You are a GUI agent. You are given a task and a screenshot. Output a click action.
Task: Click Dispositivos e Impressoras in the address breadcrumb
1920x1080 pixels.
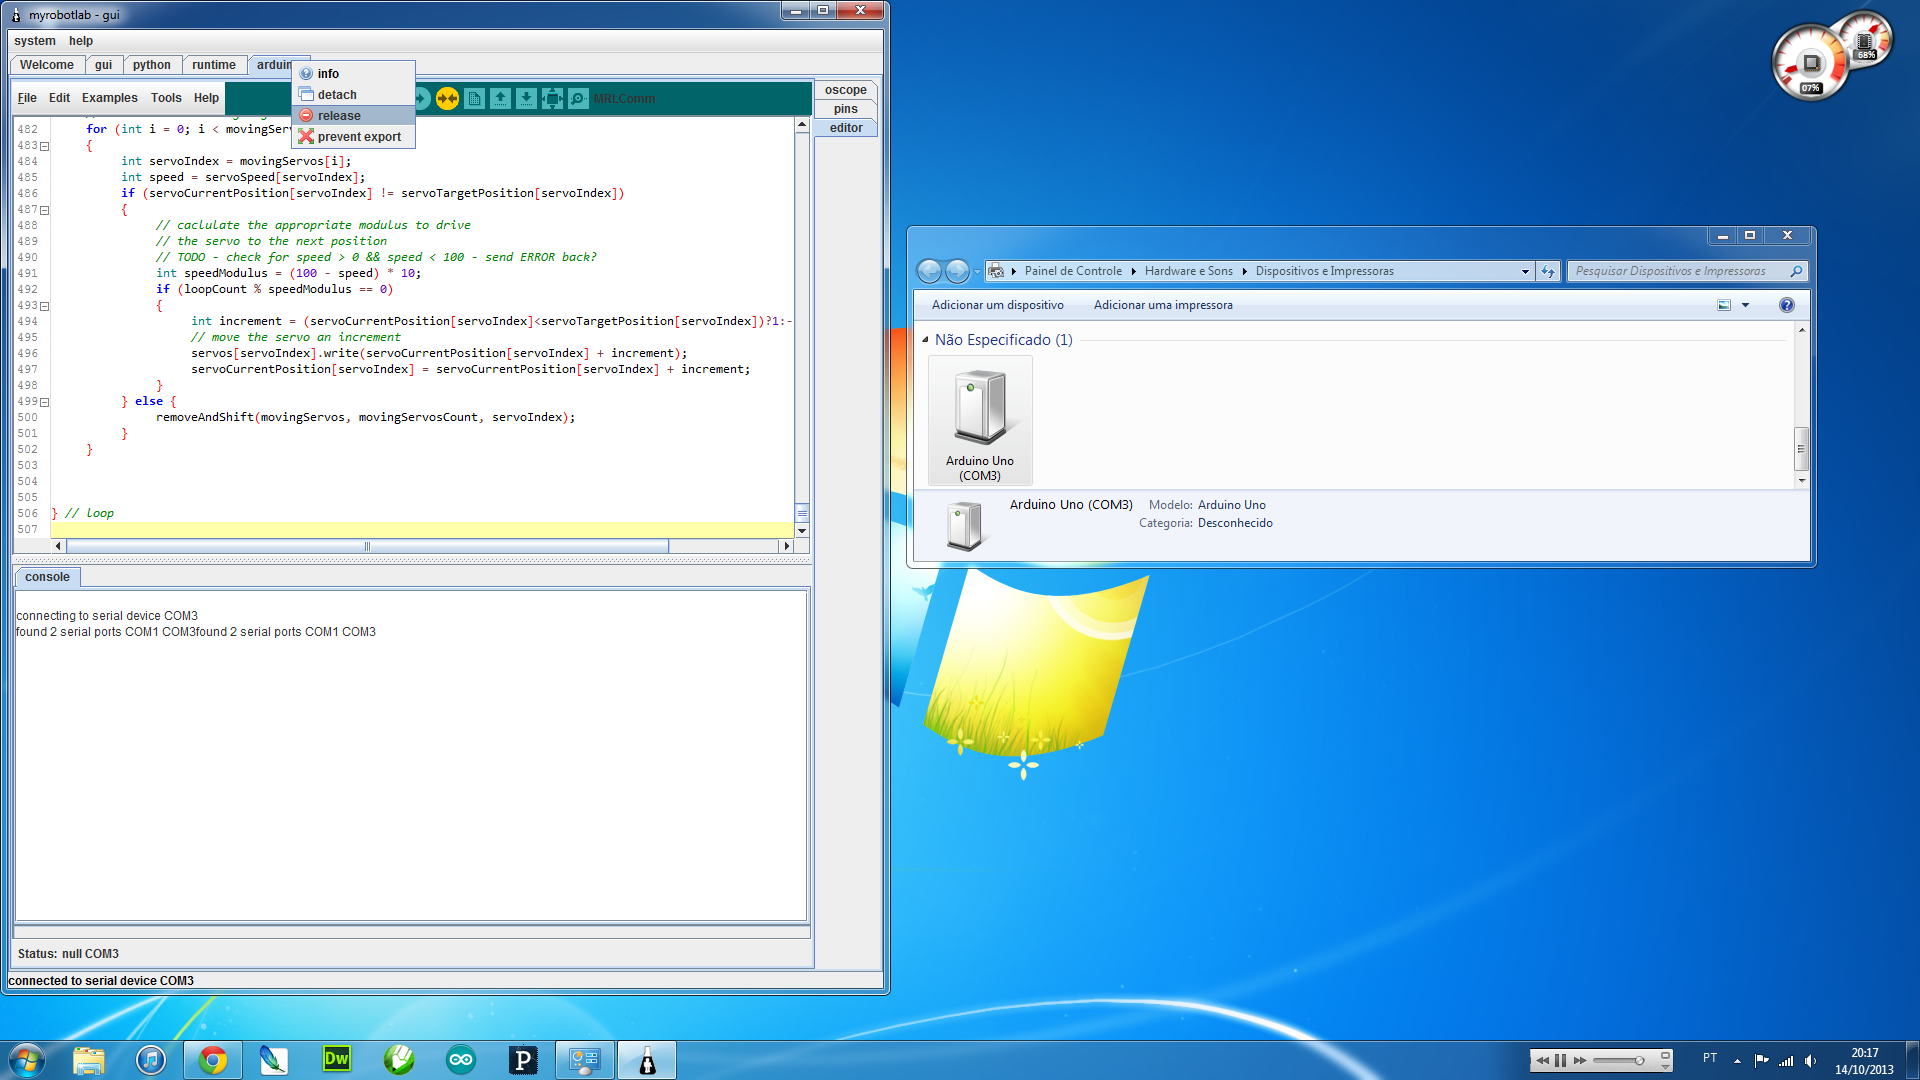(x=1325, y=271)
